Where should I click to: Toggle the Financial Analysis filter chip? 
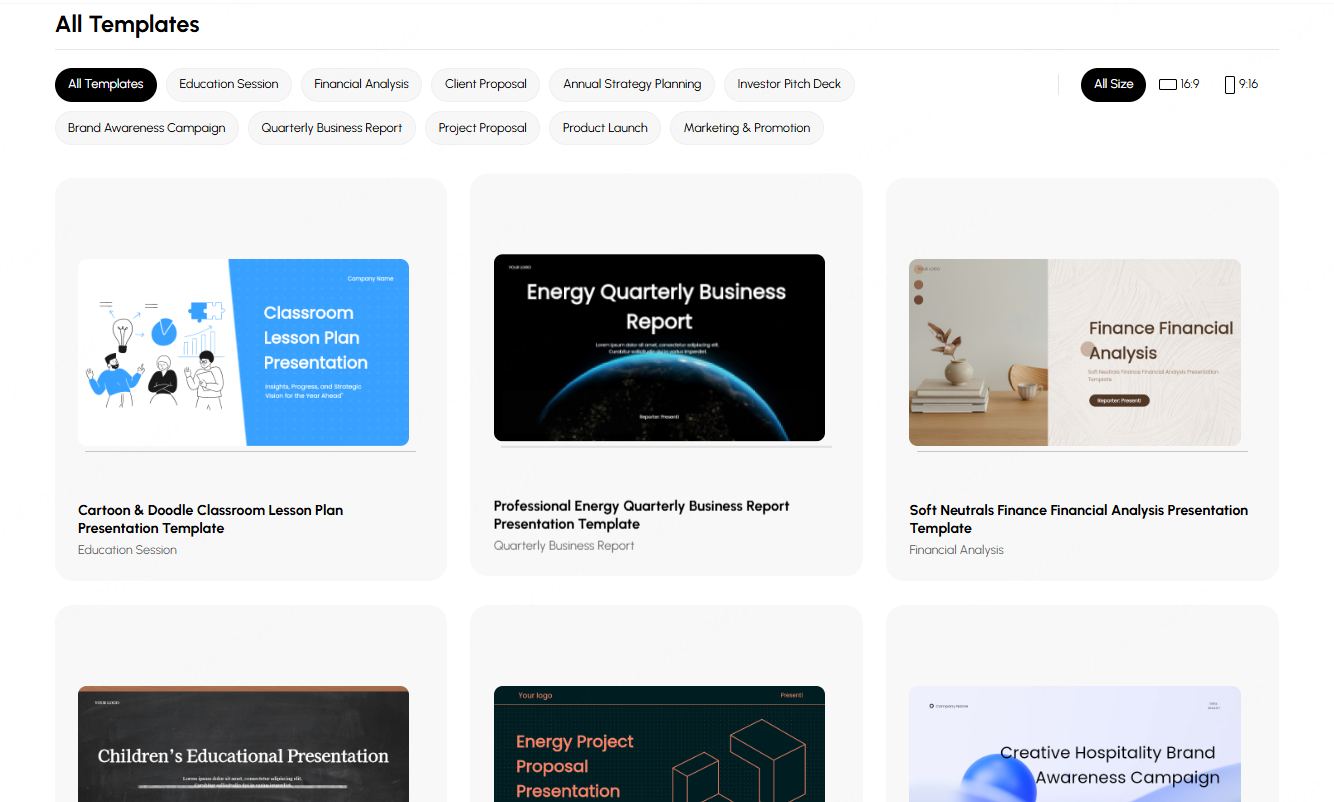point(361,84)
